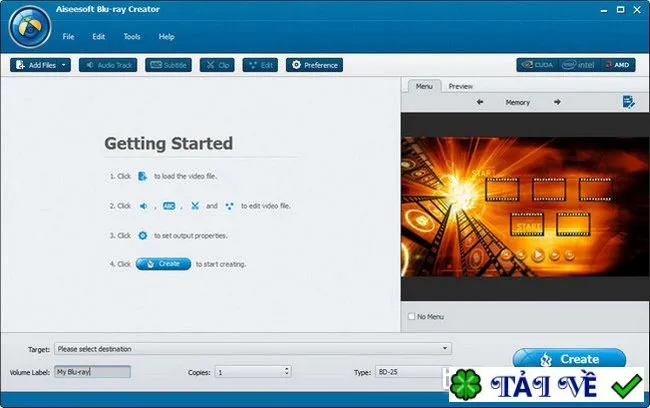Image resolution: width=650 pixels, height=408 pixels.
Task: Toggle the CUDA acceleration indicator
Action: coord(538,65)
